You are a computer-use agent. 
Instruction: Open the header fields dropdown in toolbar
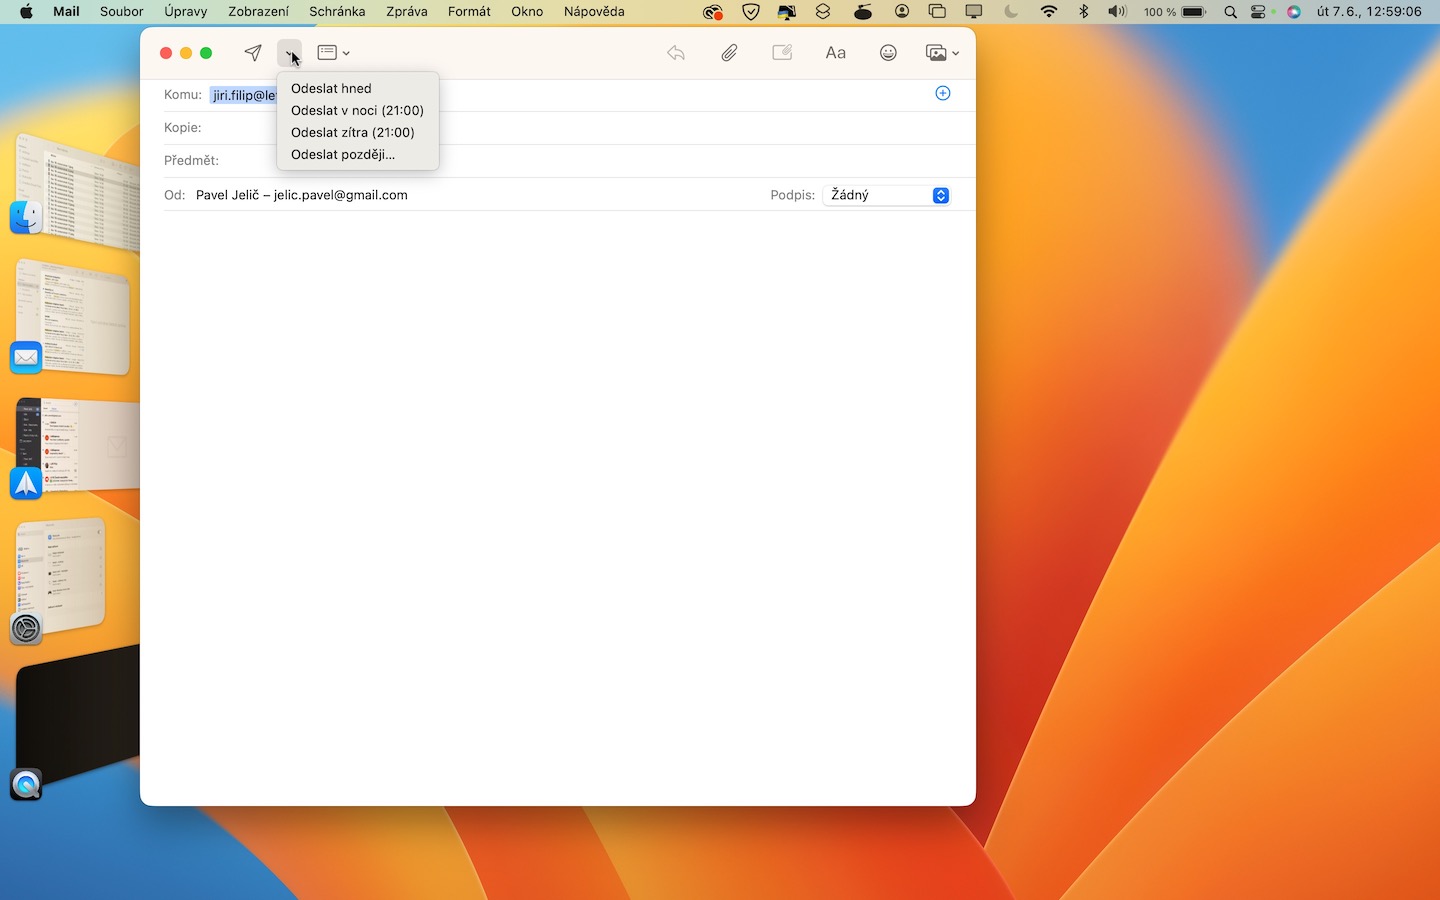pos(333,53)
